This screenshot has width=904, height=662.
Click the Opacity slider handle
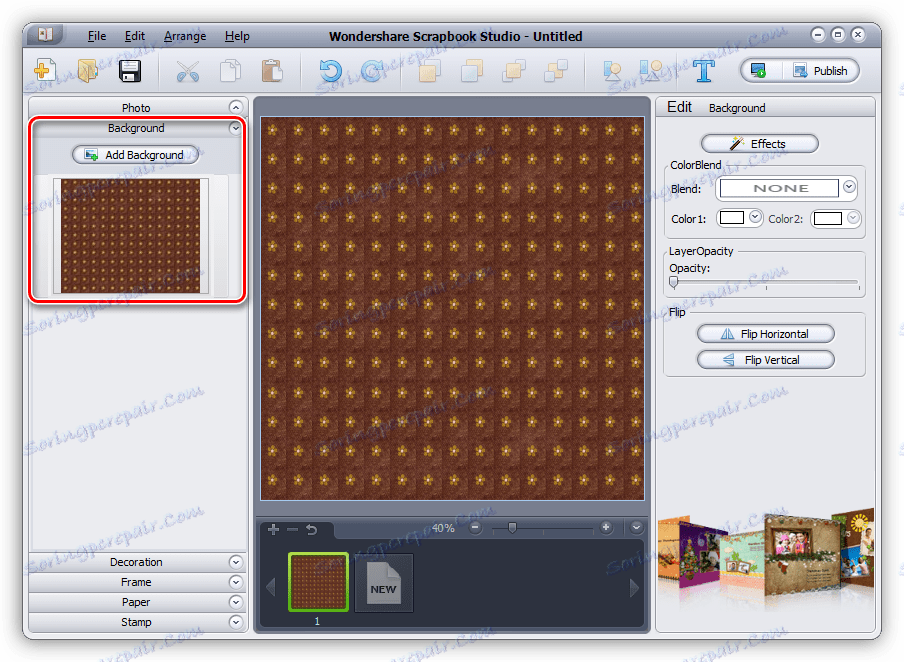click(x=673, y=282)
